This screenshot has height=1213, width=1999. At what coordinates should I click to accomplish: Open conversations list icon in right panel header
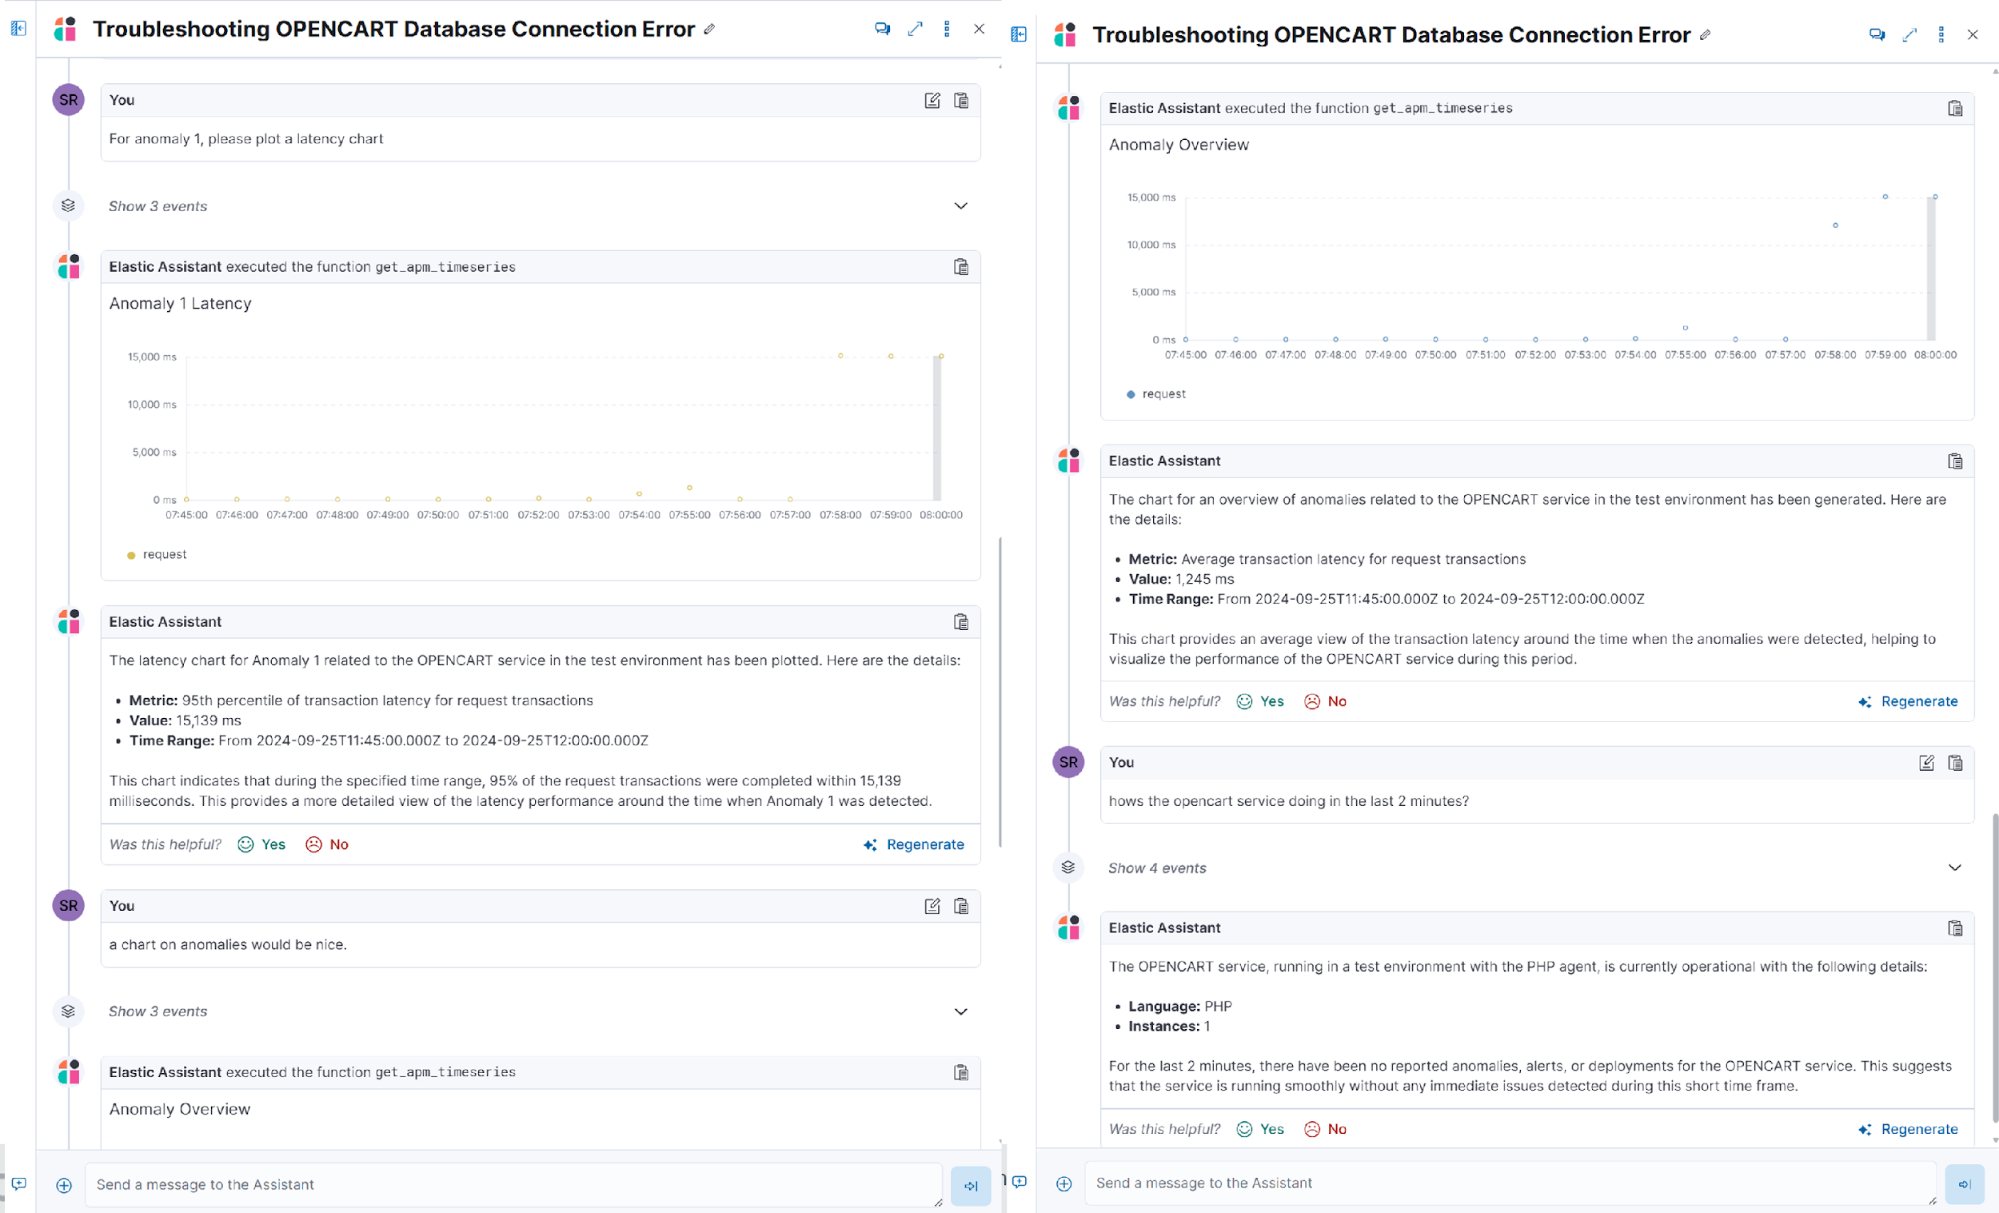coord(1877,35)
